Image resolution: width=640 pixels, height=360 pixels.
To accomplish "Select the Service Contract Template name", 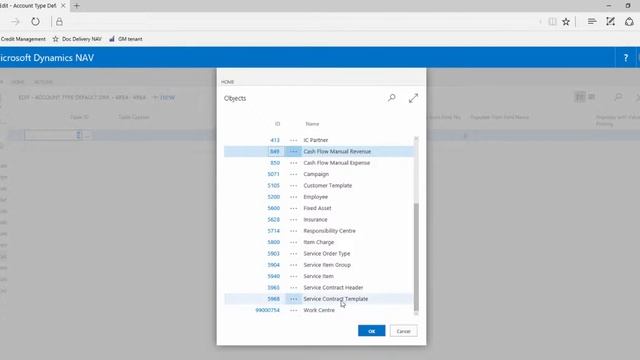I will (336, 299).
